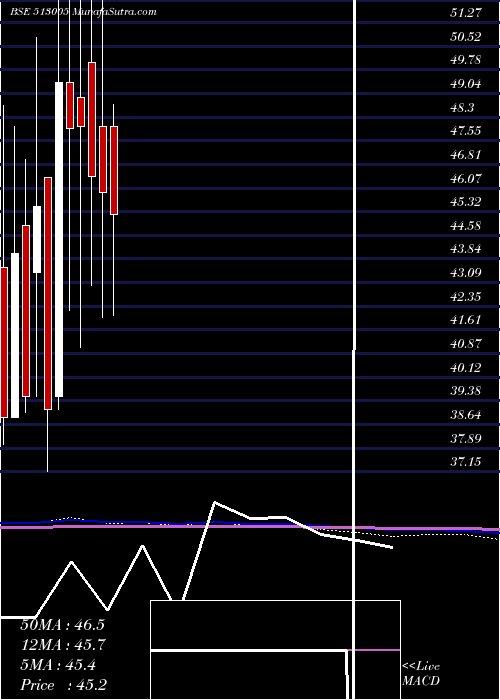Click the 40.12 price axis label

(x=466, y=368)
